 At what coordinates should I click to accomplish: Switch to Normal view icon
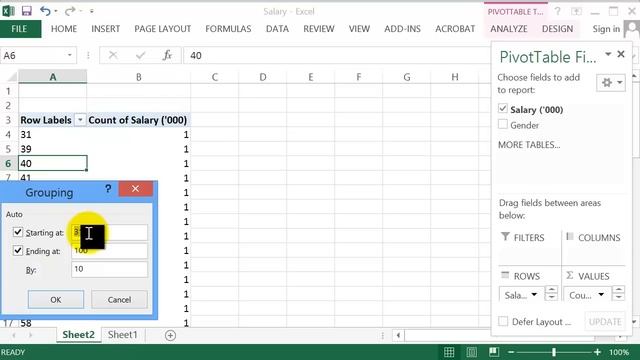tap(449, 352)
